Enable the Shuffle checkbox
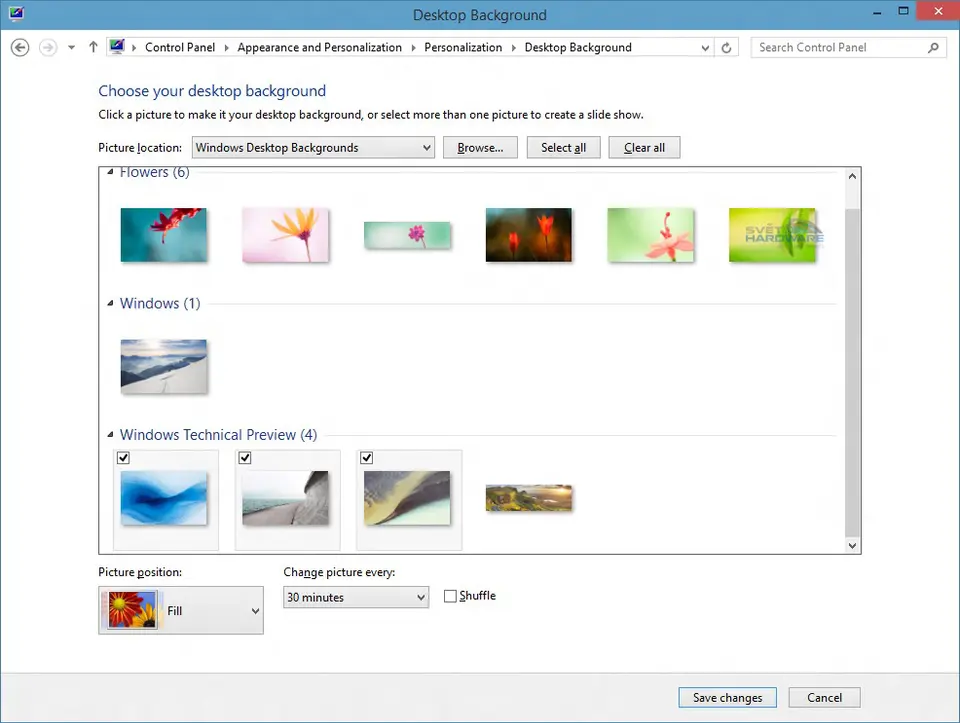The width and height of the screenshot is (960, 723). [x=450, y=596]
